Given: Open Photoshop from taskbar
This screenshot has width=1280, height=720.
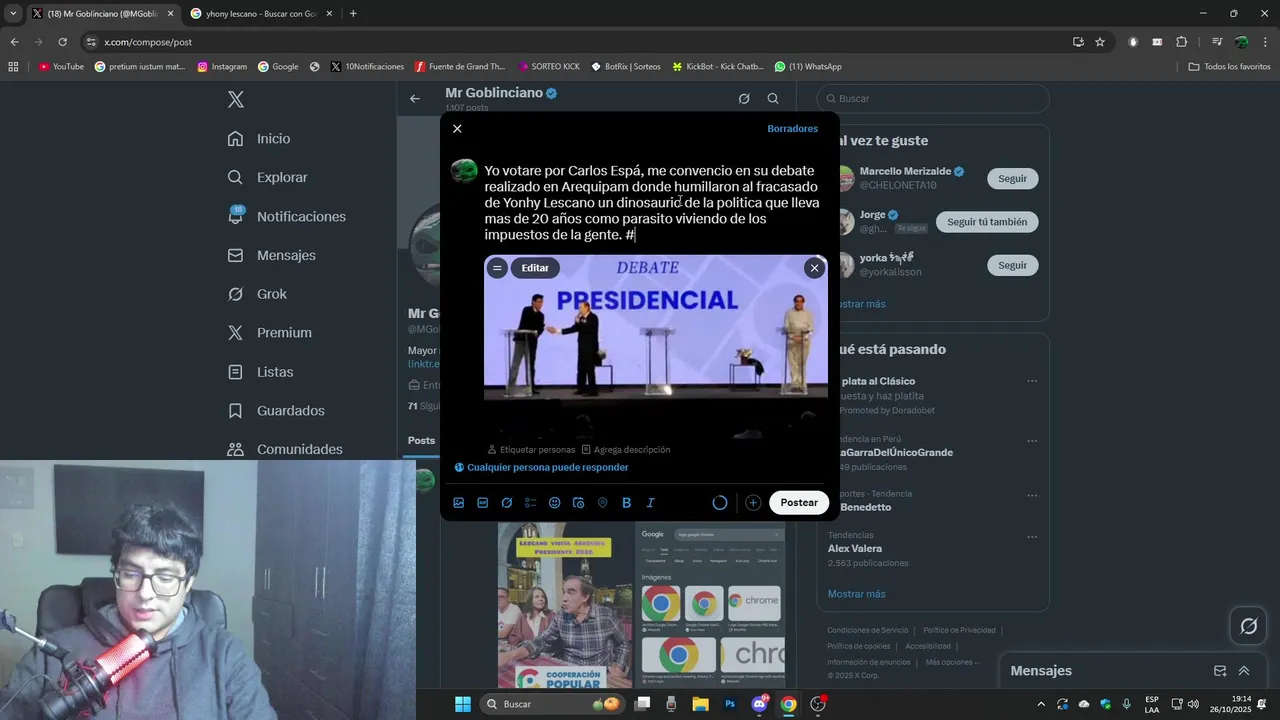Looking at the screenshot, I should (730, 704).
